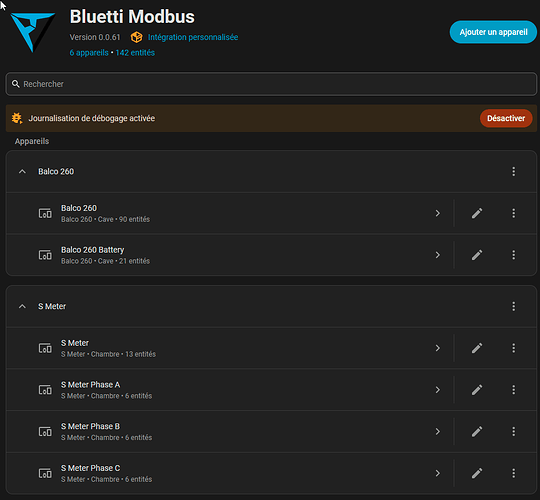Click 'Journalisation de débogage activée' text
Screen dimensions: 540x500
(x=92, y=118)
